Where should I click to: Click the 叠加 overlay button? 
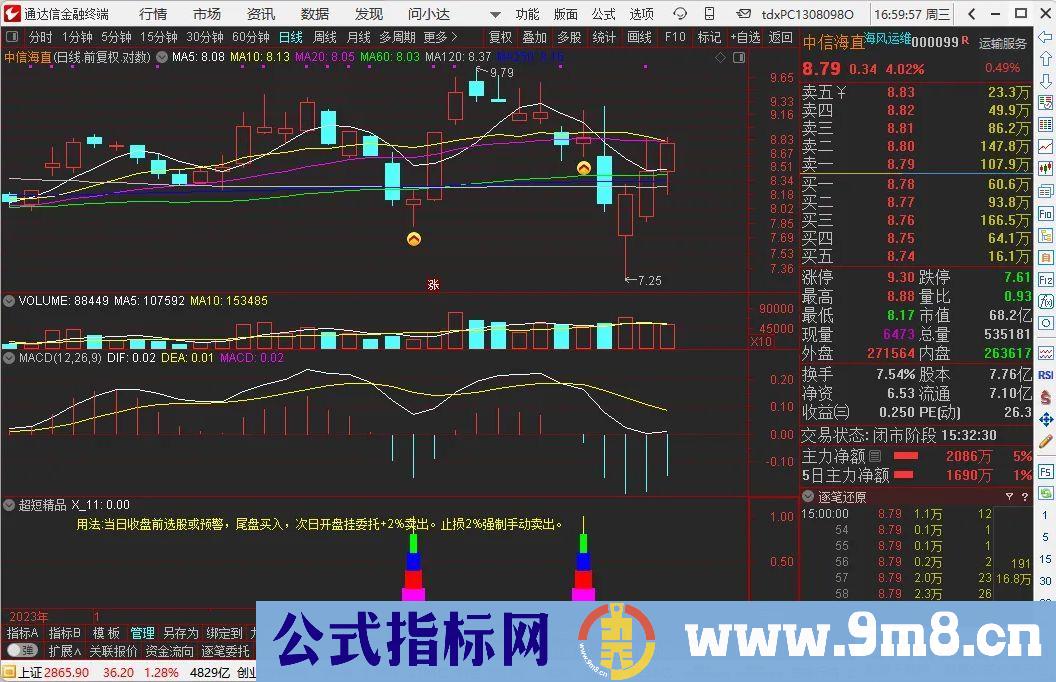tap(535, 37)
